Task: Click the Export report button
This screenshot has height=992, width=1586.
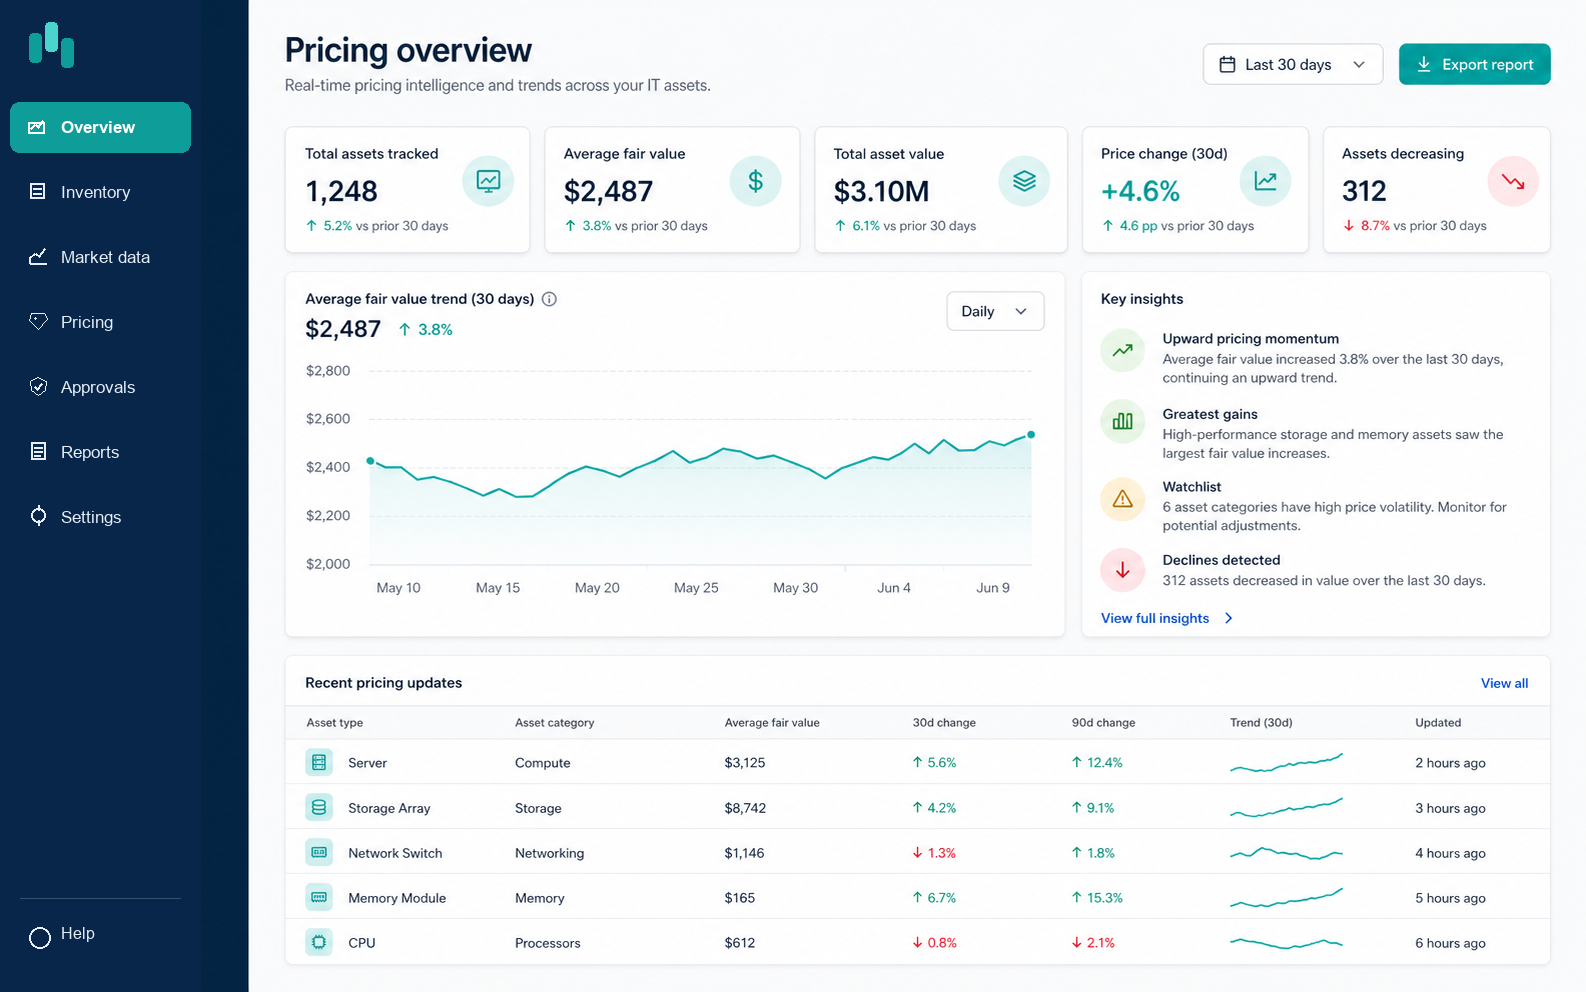Action: click(x=1474, y=64)
